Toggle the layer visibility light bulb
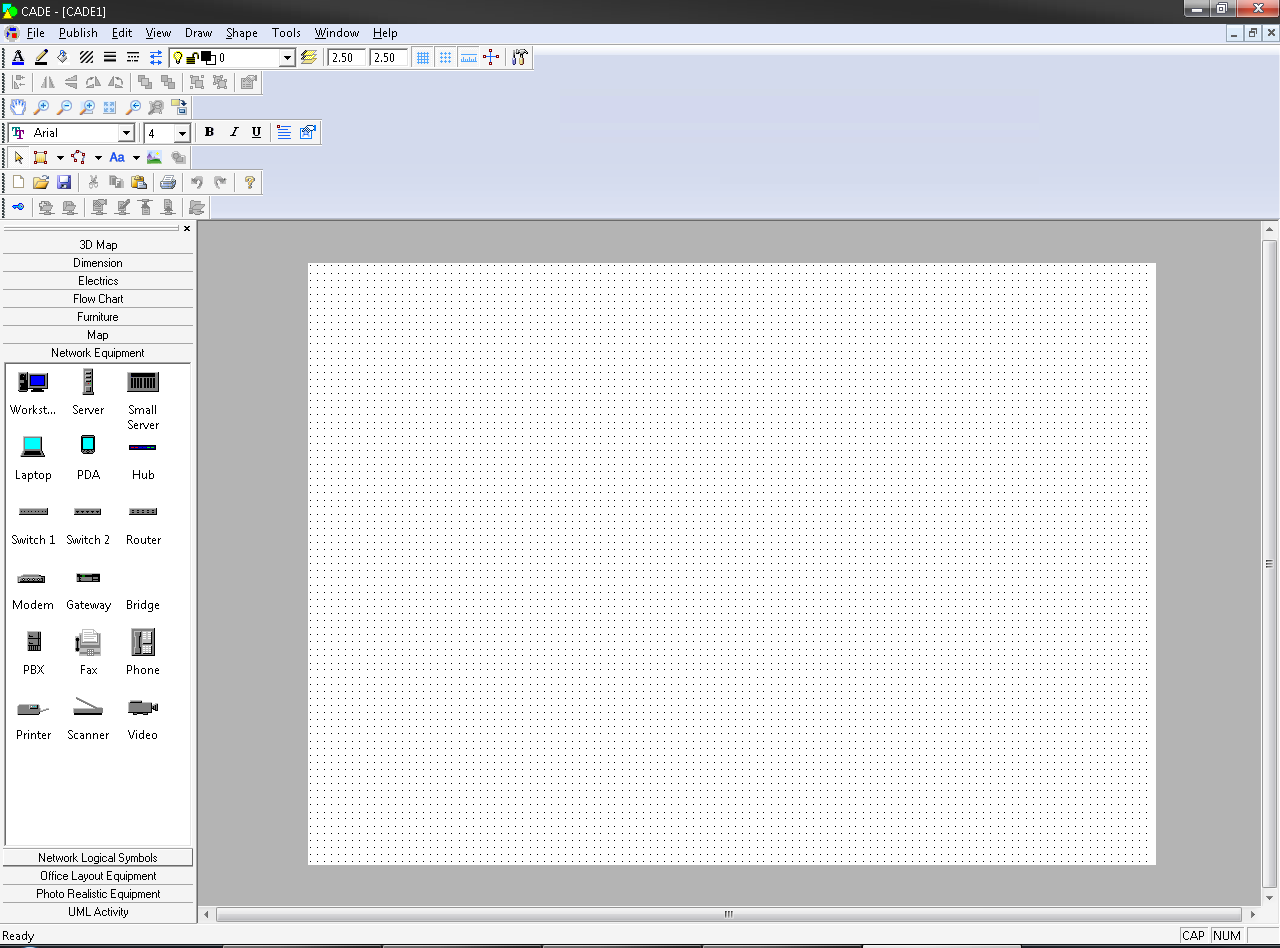Screen dimensions: 1280x948 pyautogui.click(x=178, y=58)
